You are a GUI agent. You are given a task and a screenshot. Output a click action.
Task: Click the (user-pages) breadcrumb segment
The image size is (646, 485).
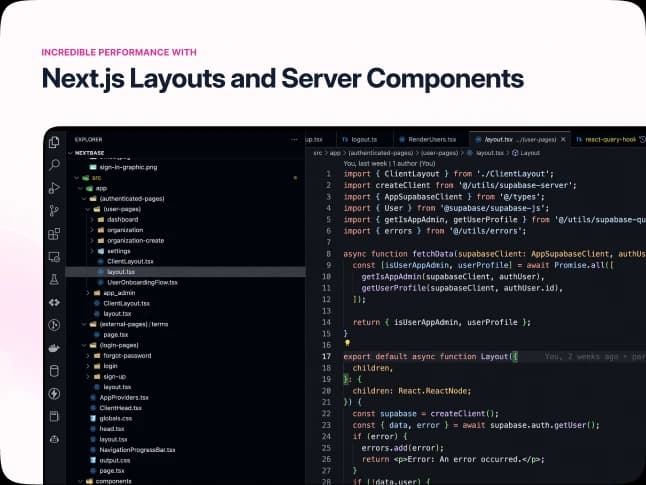tap(440, 153)
